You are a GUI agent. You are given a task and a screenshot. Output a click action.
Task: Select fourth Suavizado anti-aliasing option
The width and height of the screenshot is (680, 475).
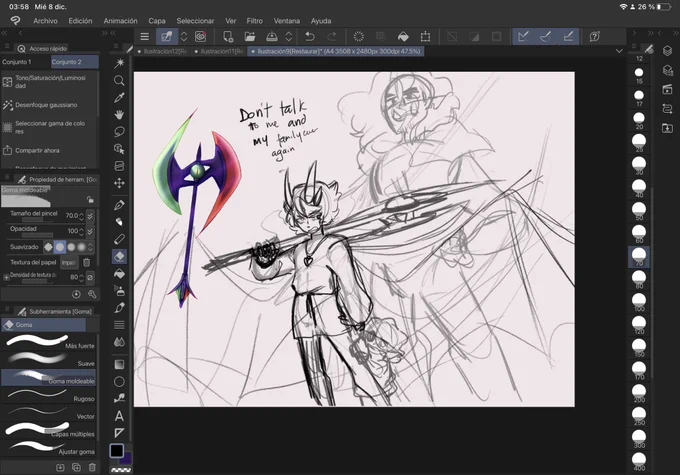81,247
